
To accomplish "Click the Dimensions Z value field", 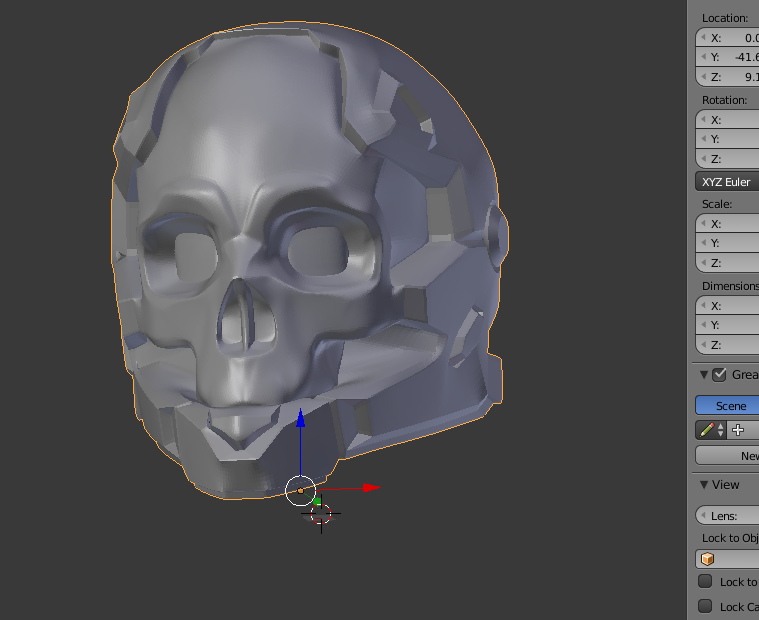I will click(x=727, y=345).
